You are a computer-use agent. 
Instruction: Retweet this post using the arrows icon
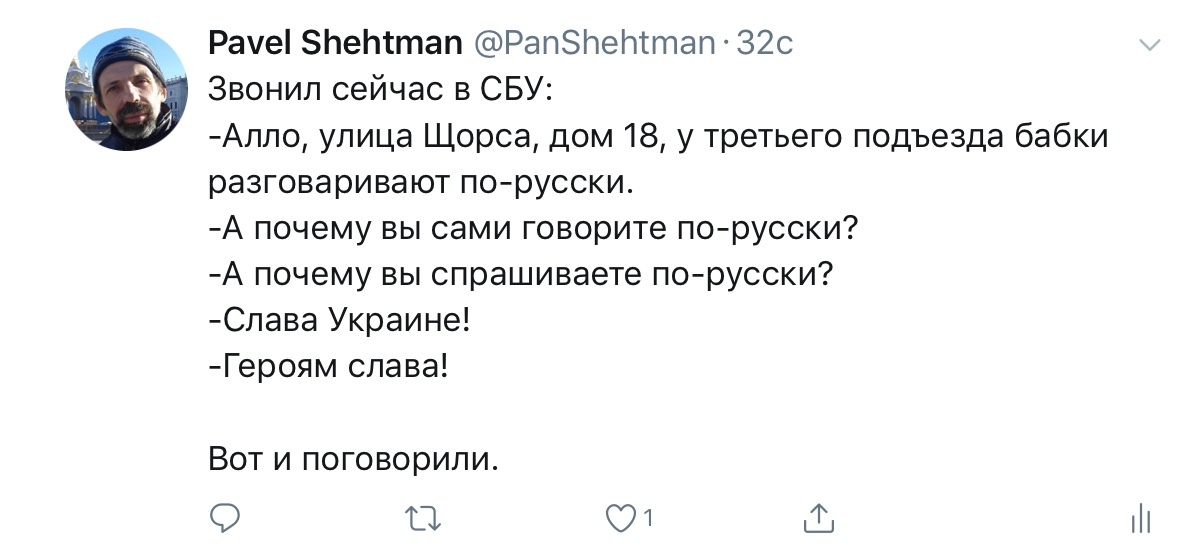coord(422,519)
